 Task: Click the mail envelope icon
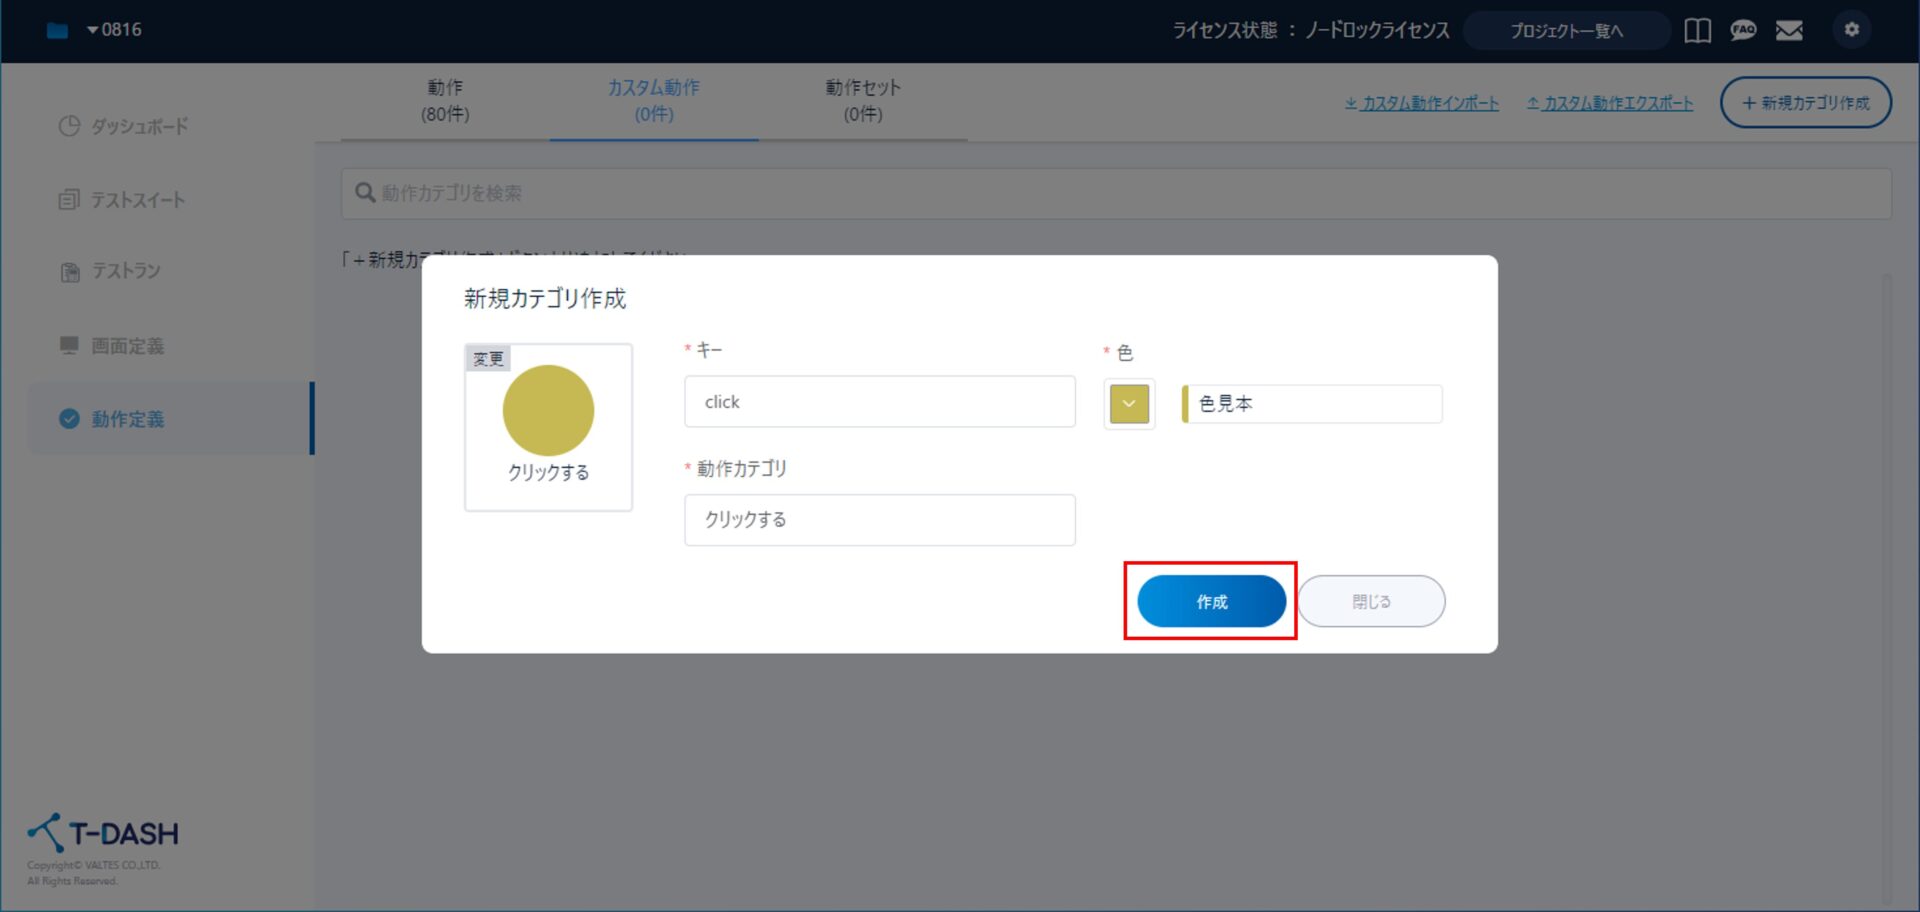tap(1789, 31)
